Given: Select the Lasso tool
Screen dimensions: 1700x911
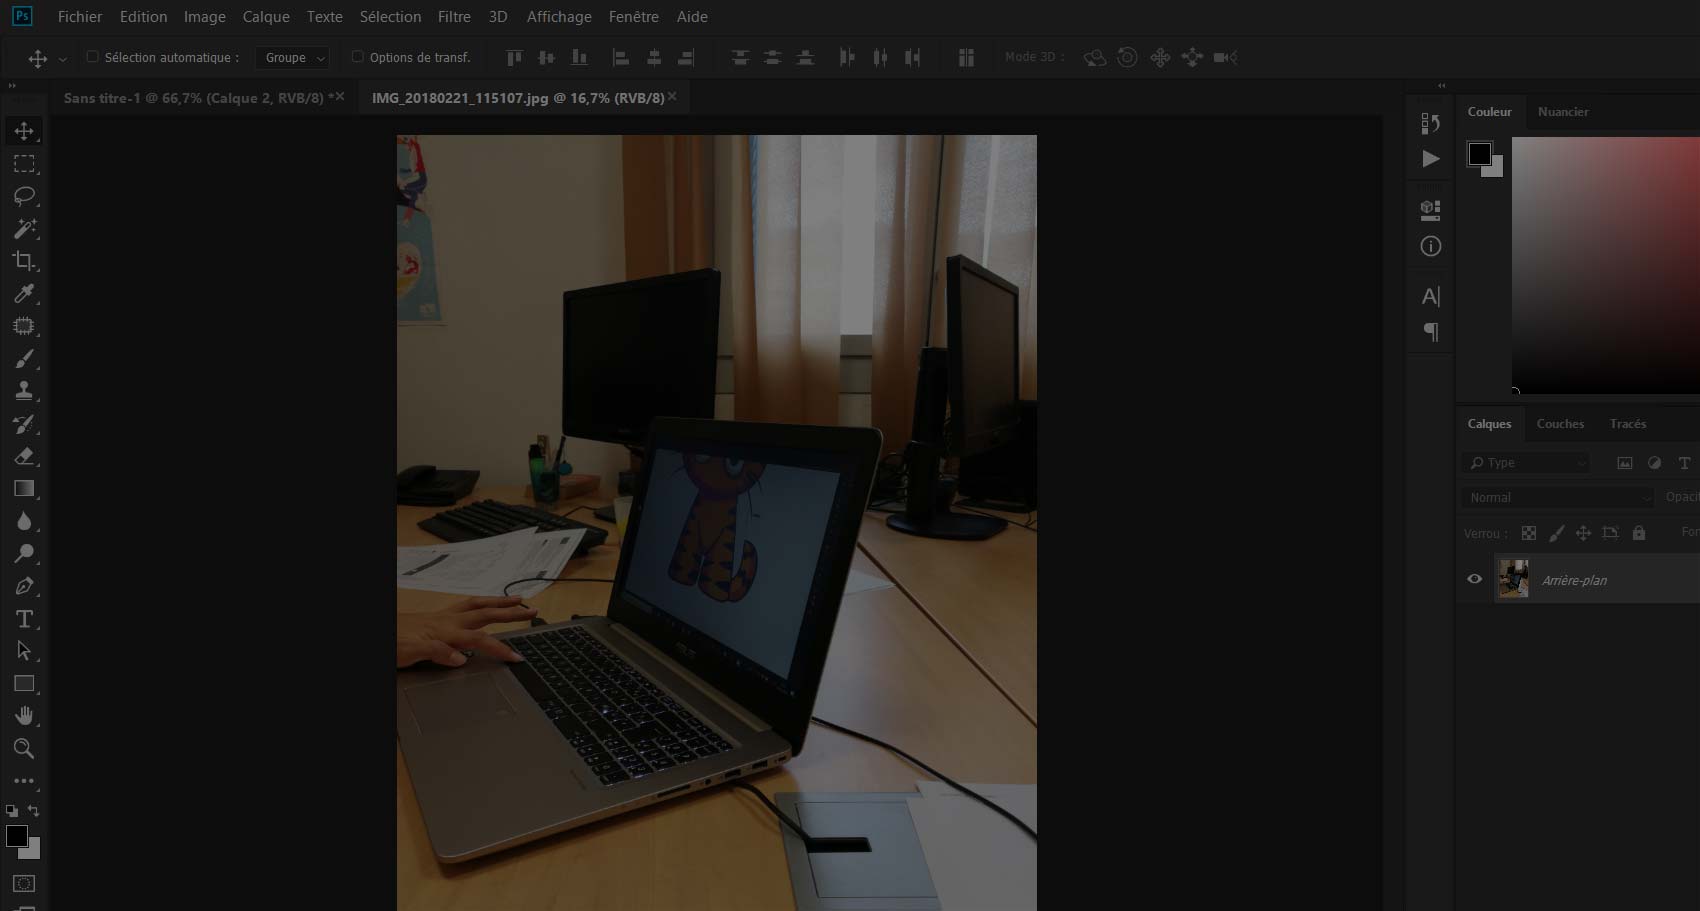Looking at the screenshot, I should pyautogui.click(x=24, y=196).
